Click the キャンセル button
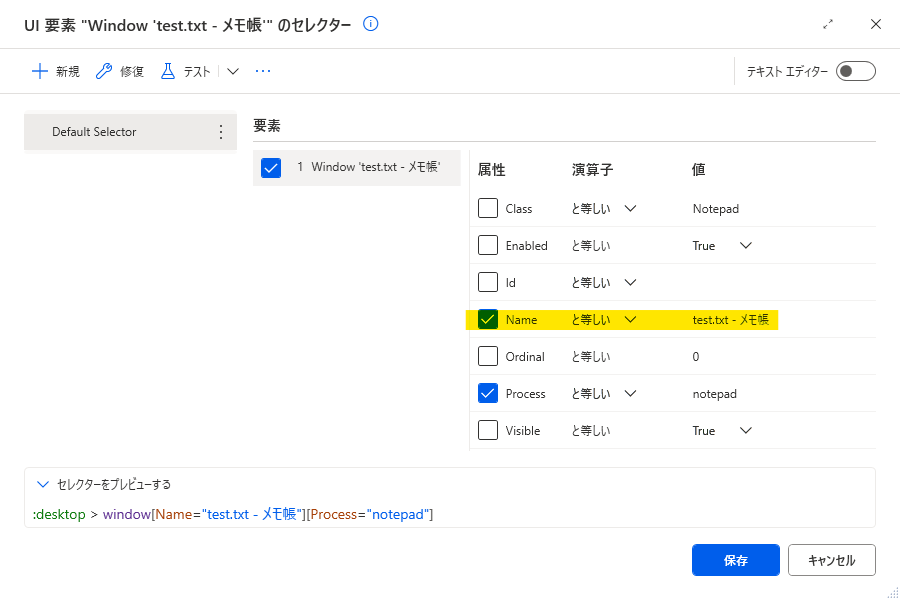900x600 pixels. tap(832, 560)
